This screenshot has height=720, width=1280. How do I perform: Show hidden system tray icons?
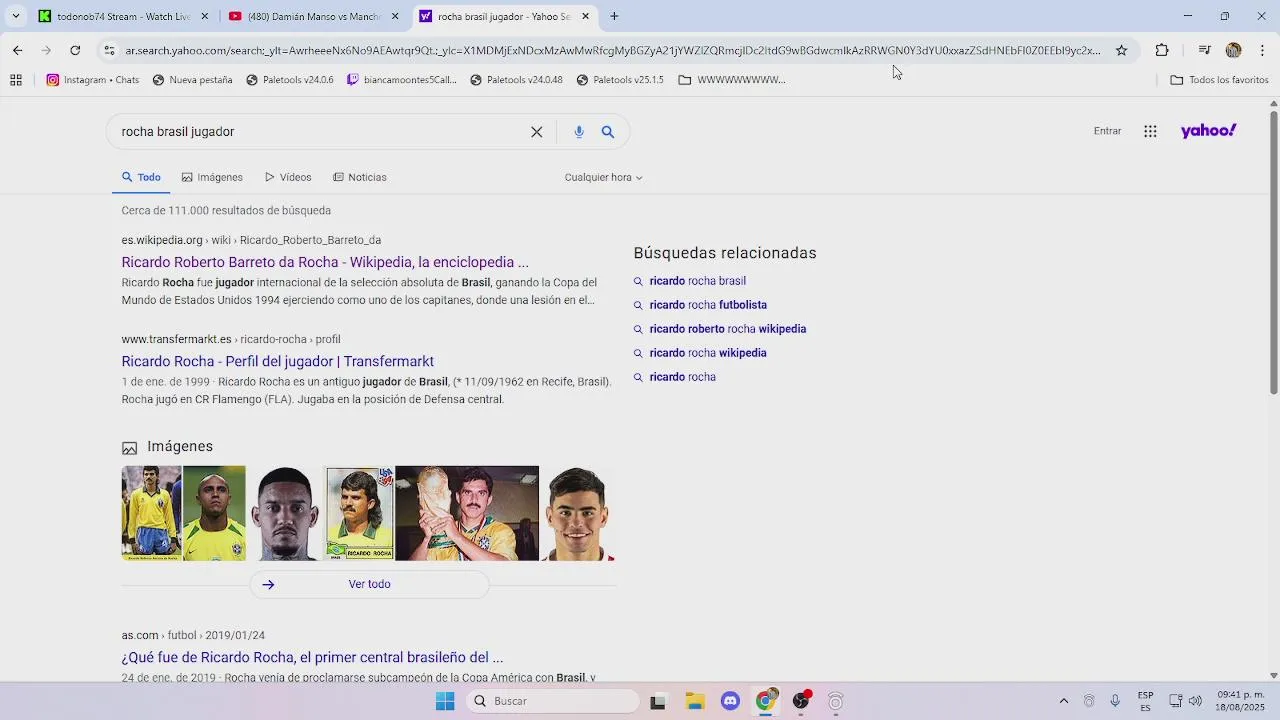coord(1063,701)
